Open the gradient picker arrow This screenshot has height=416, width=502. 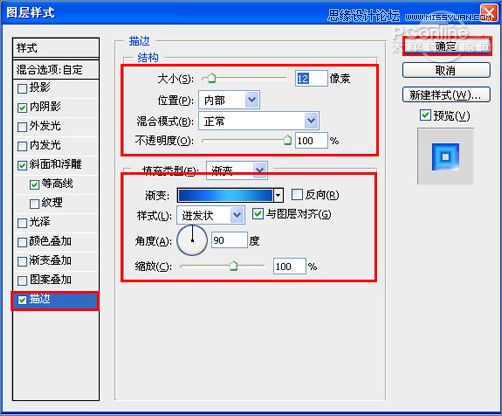[278, 195]
